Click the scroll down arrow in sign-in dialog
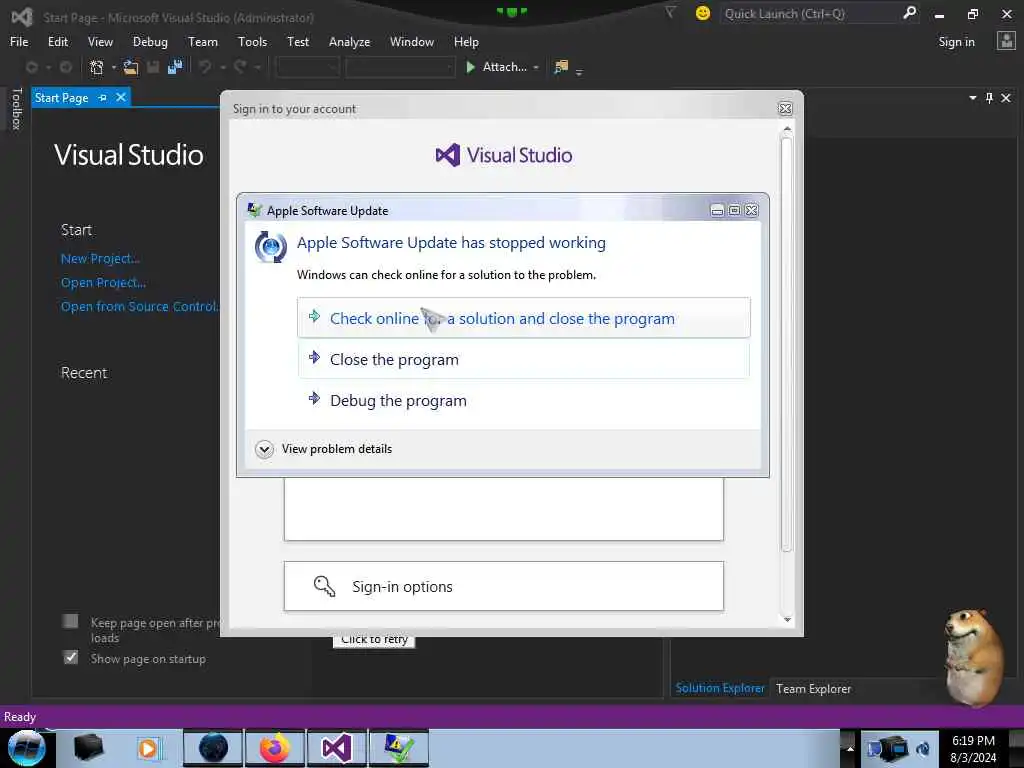 tap(787, 619)
